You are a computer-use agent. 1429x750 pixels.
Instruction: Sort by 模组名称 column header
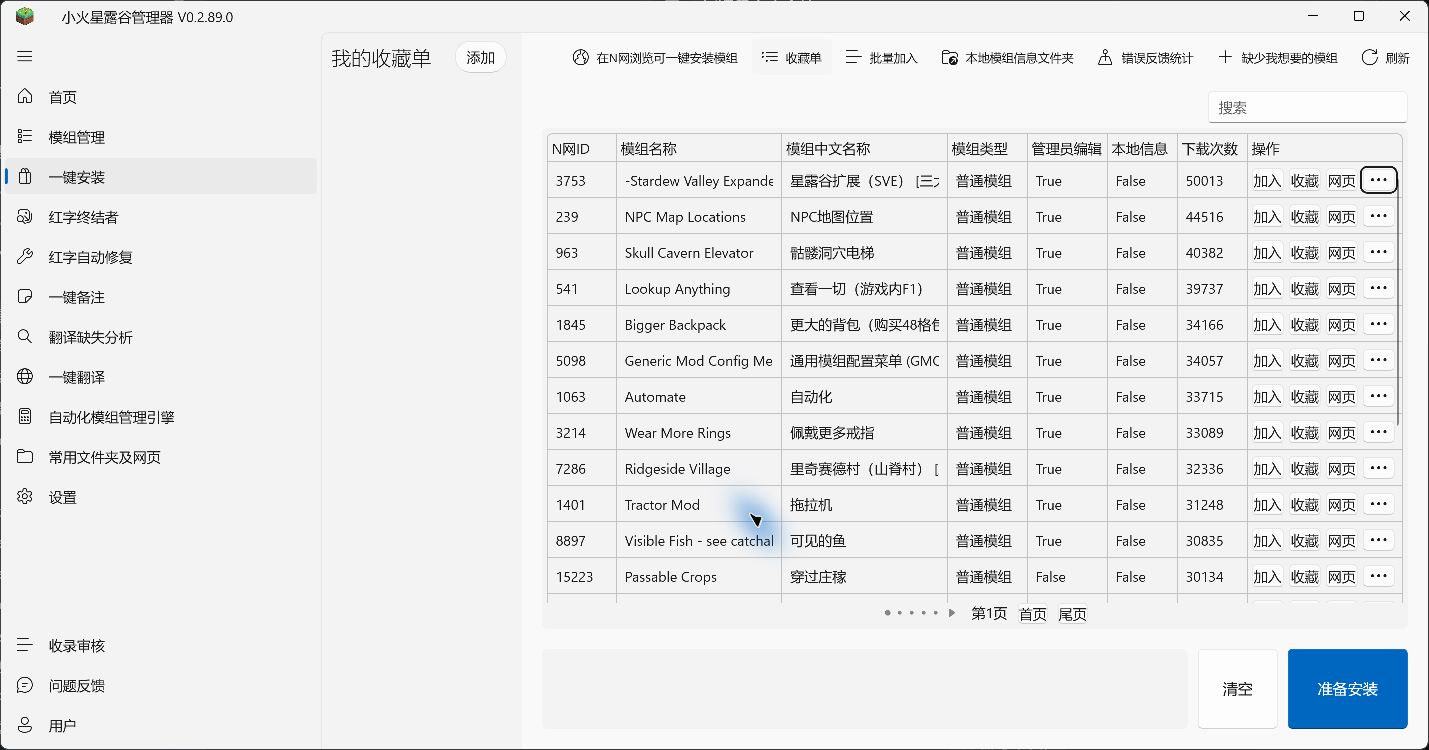tap(698, 148)
